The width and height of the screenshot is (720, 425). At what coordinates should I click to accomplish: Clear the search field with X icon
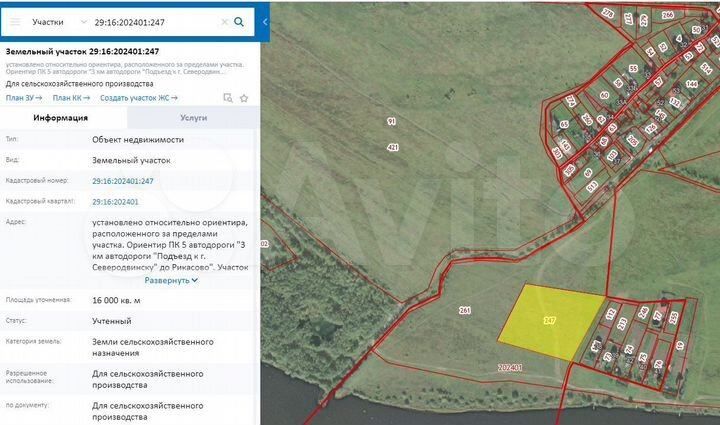(225, 22)
